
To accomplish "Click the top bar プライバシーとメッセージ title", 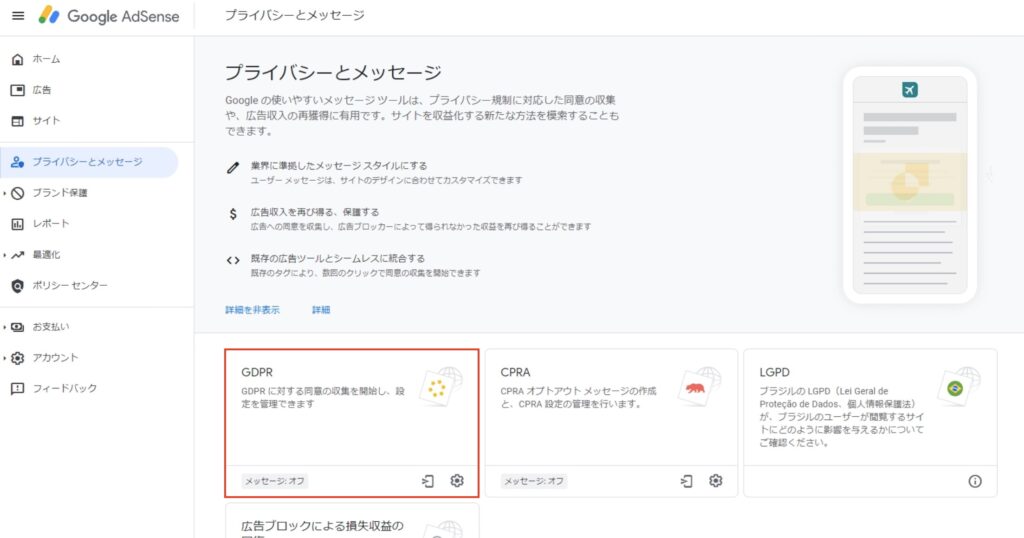I will (295, 15).
